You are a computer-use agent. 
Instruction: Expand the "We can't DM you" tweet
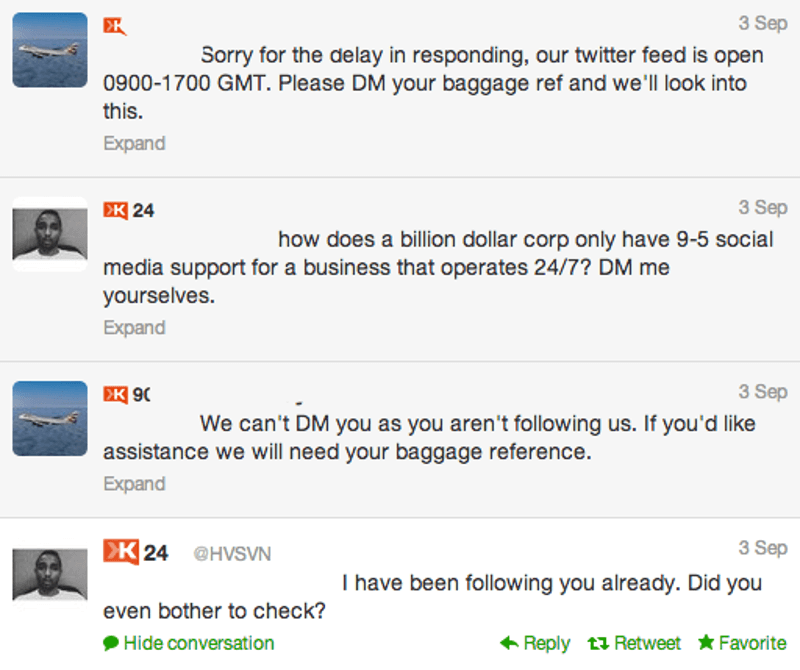pos(134,484)
